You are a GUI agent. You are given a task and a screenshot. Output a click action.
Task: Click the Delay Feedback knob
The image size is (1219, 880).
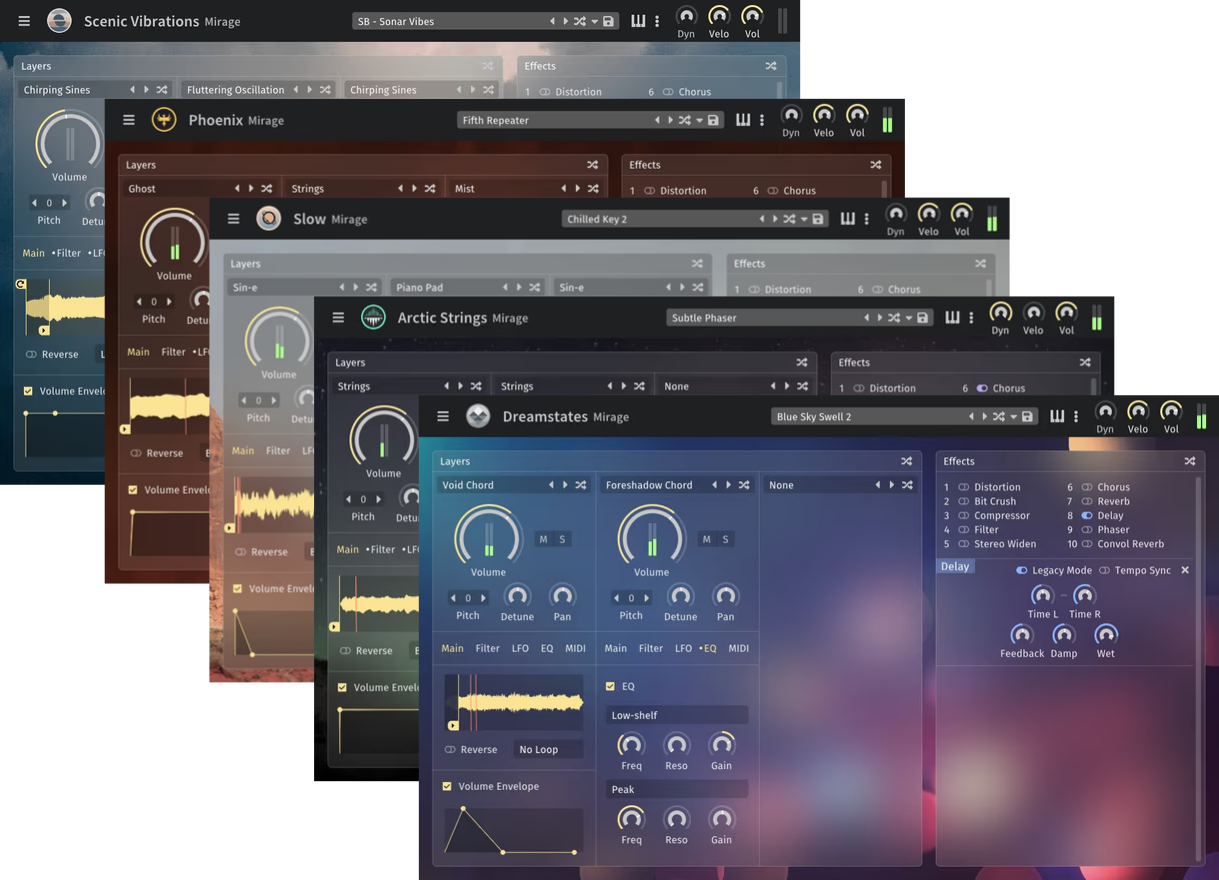1021,635
